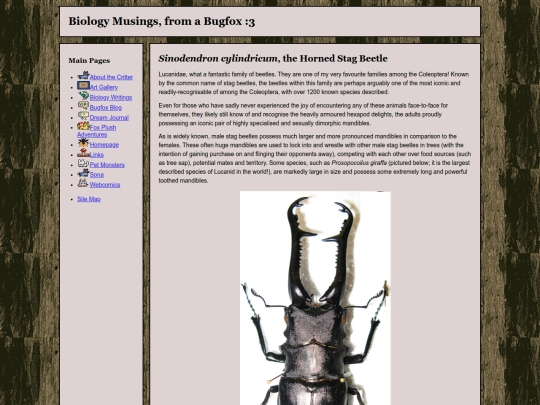
Task: Click the paragraph starting As is widely known
Action: pos(314,158)
